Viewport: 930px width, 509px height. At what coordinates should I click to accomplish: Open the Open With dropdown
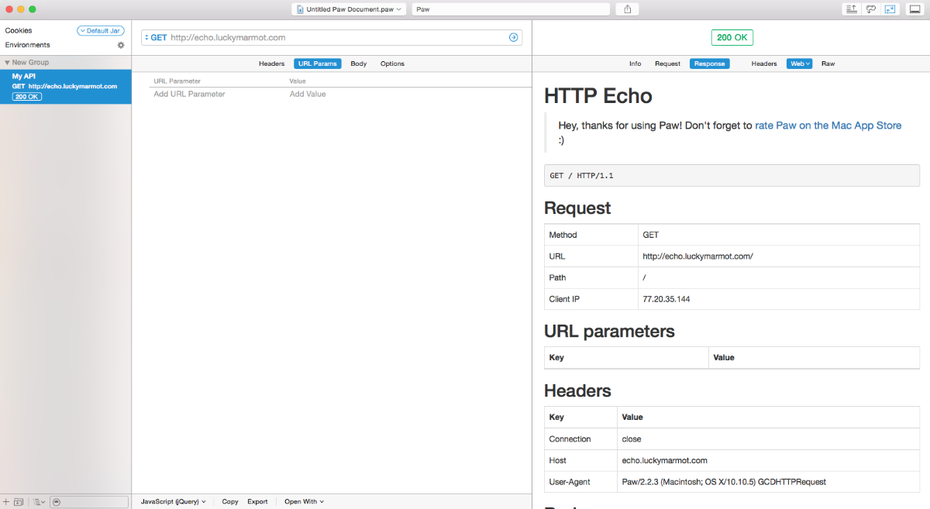tap(304, 501)
